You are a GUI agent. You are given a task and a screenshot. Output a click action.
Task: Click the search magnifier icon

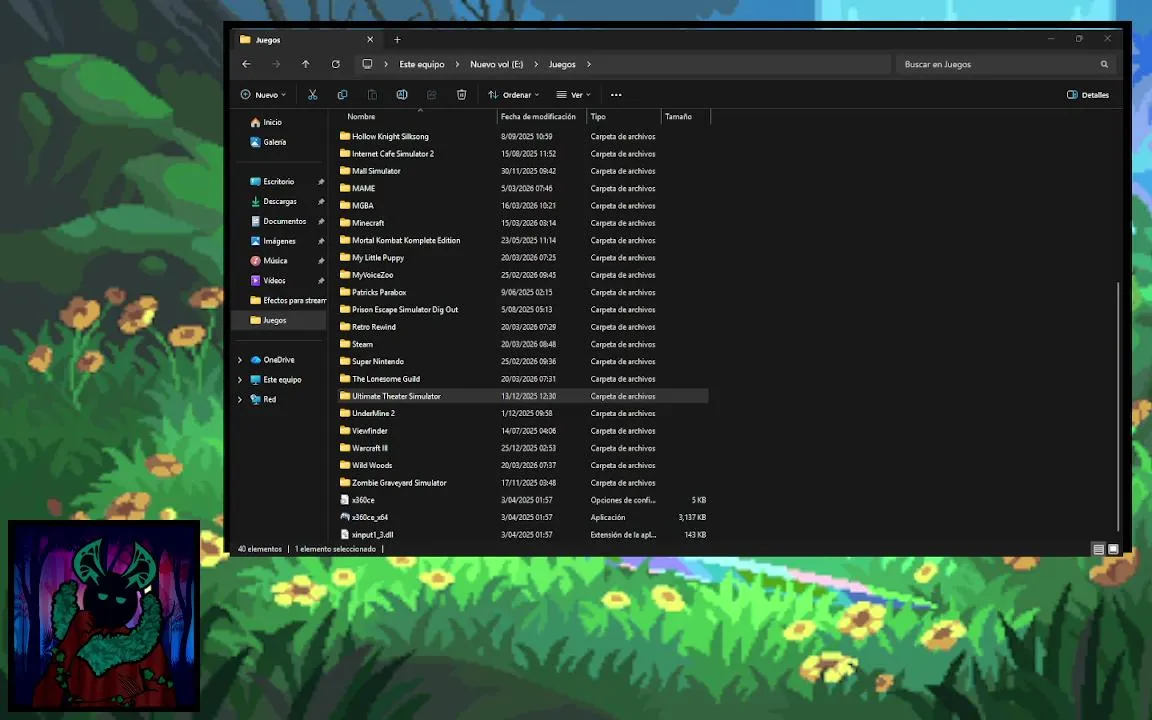pos(1104,65)
